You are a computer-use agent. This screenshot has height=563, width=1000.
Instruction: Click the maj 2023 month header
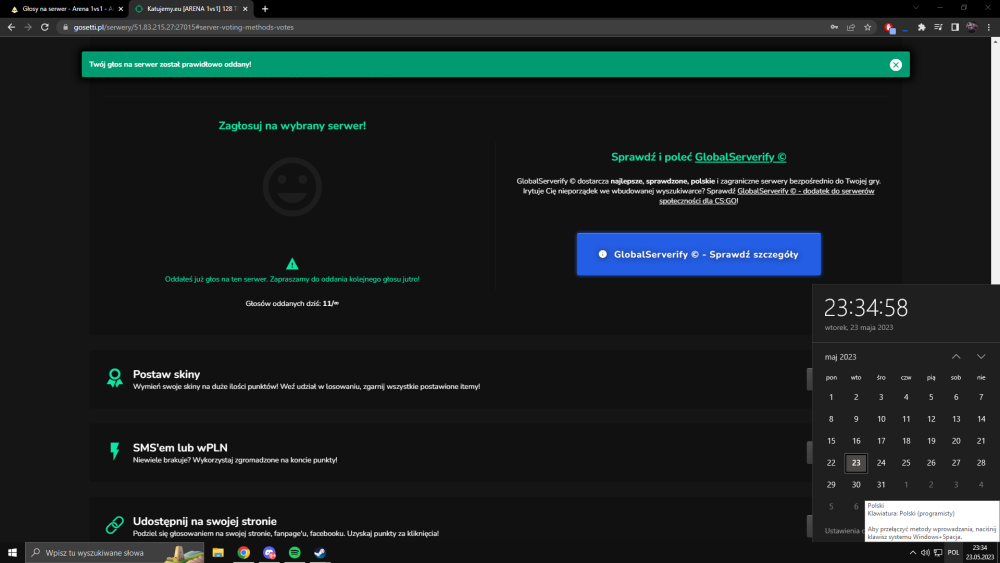pyautogui.click(x=840, y=357)
